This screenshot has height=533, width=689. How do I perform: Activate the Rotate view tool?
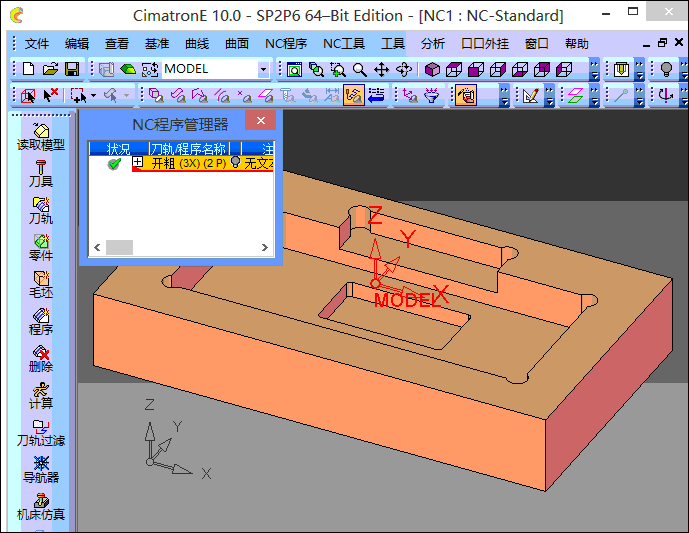[403, 69]
